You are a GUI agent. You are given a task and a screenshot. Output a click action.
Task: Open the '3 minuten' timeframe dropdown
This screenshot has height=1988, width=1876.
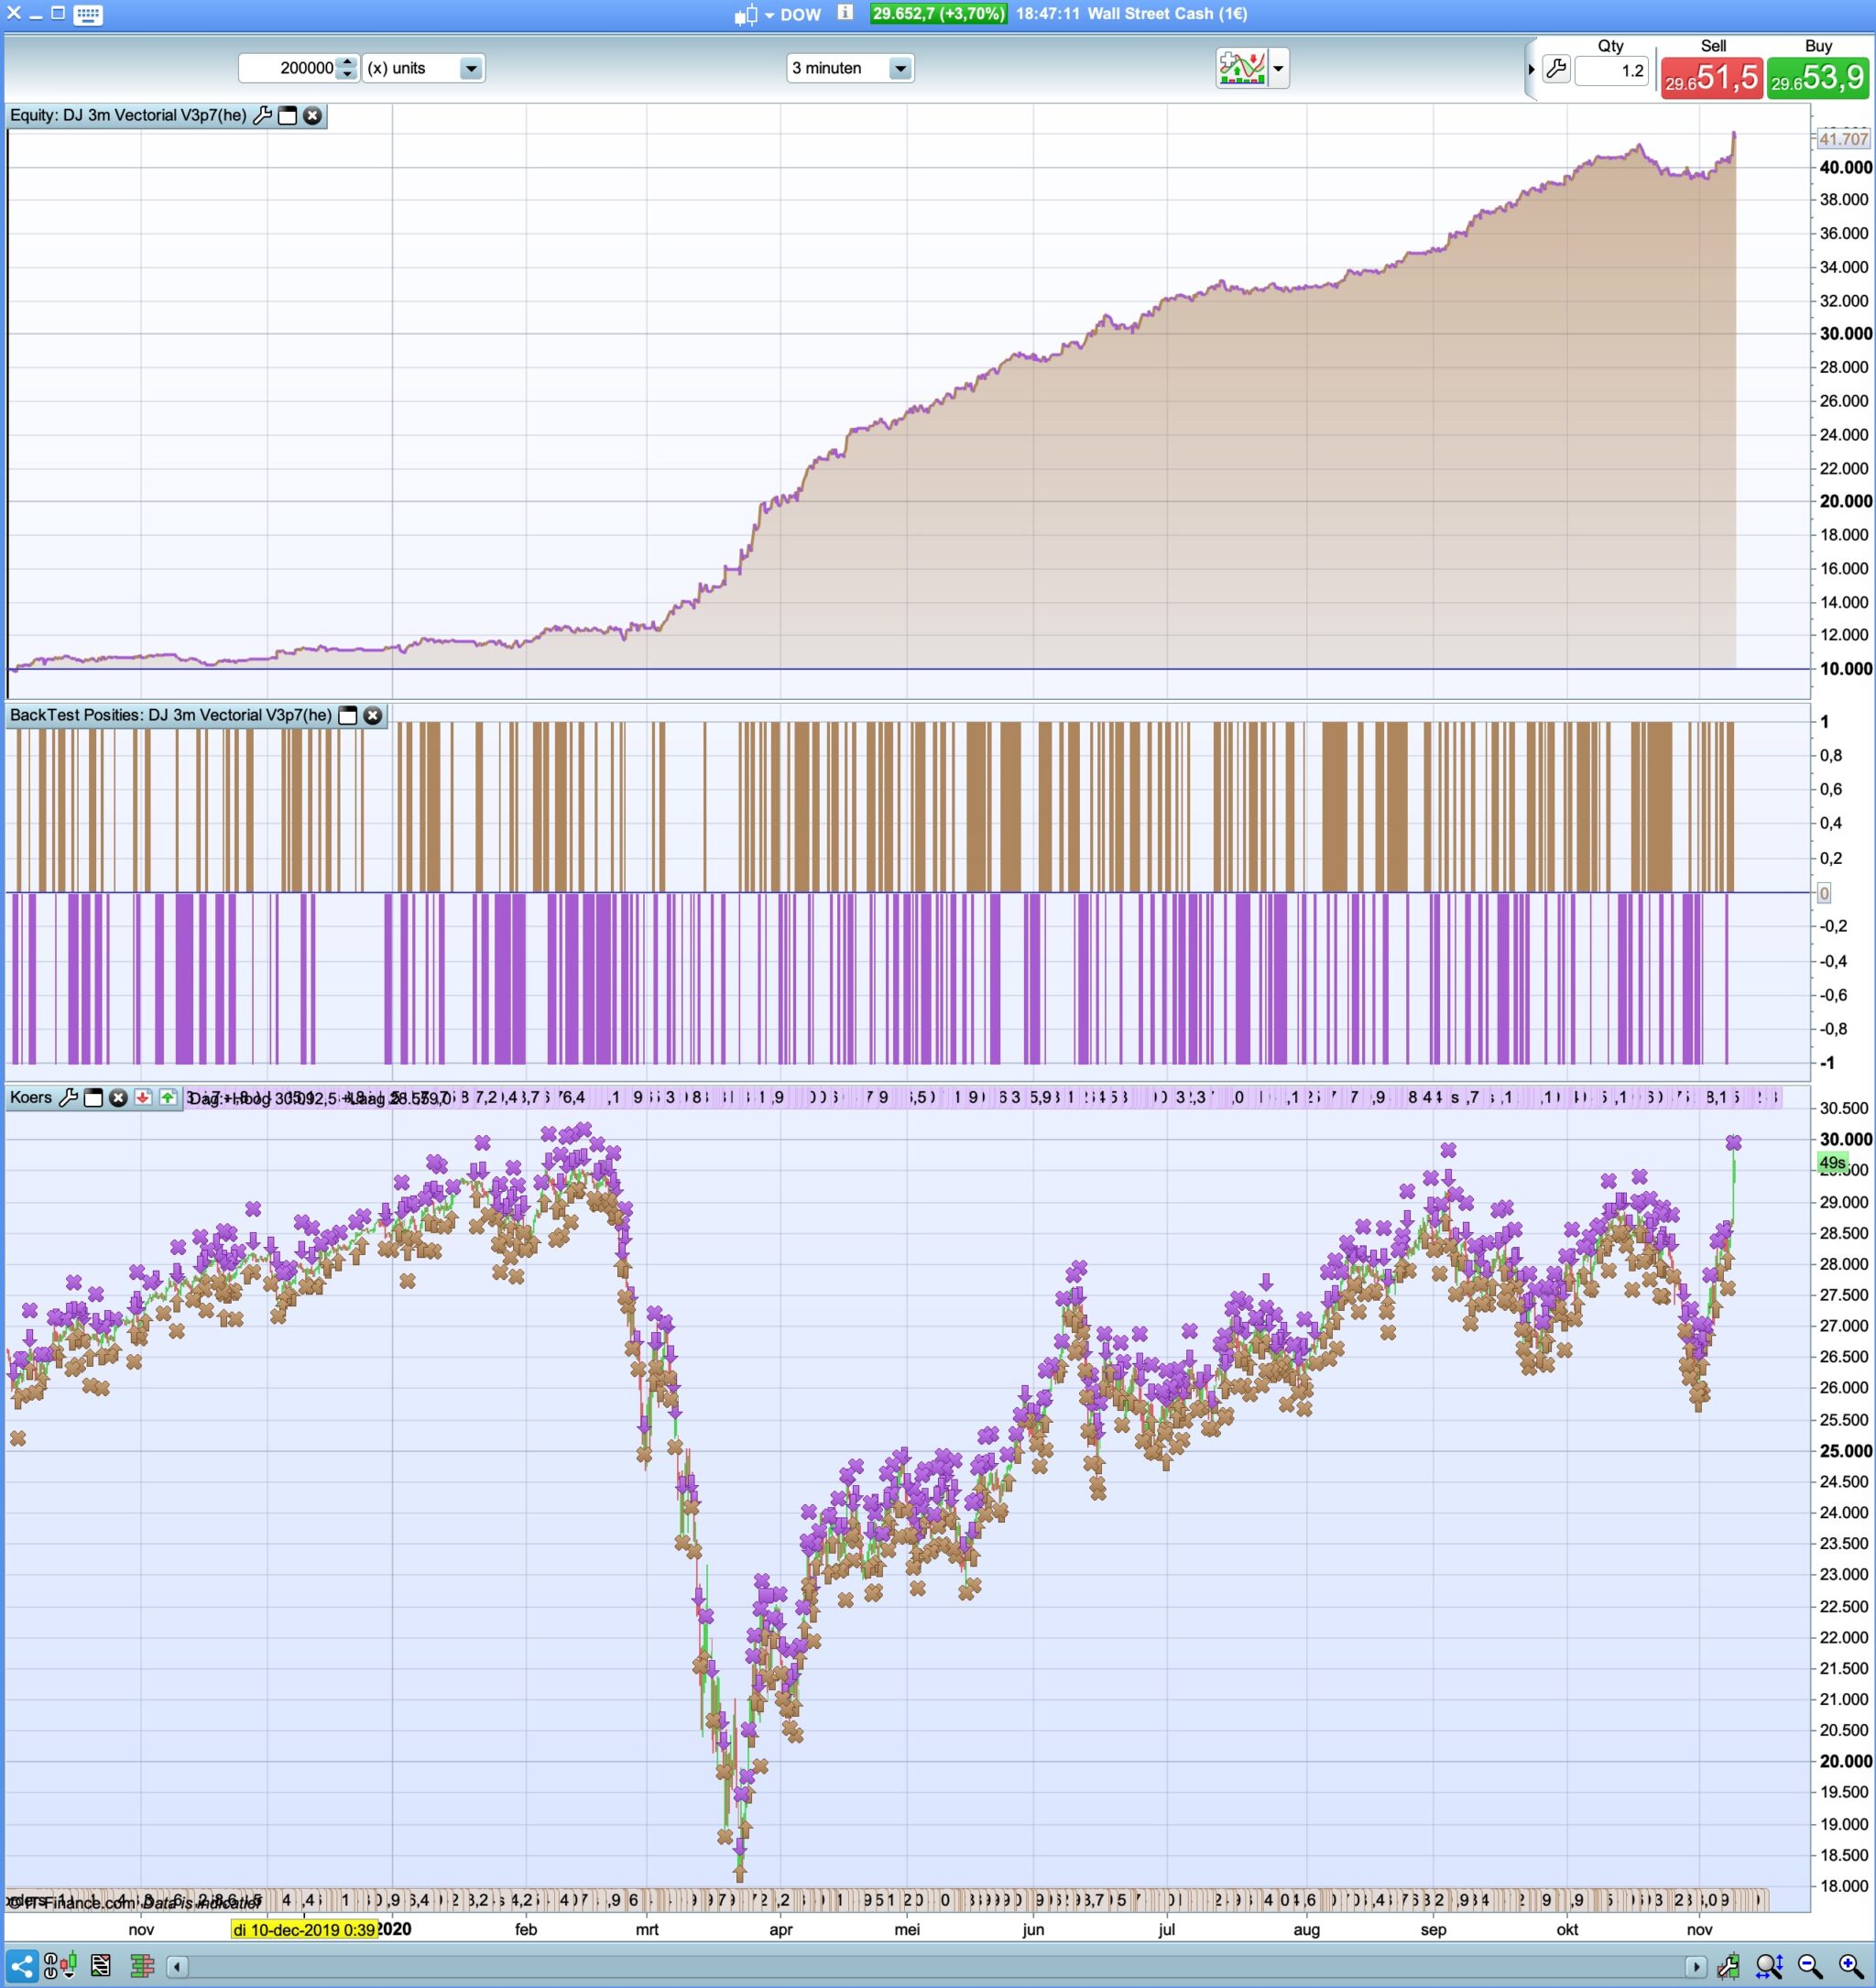(900, 68)
